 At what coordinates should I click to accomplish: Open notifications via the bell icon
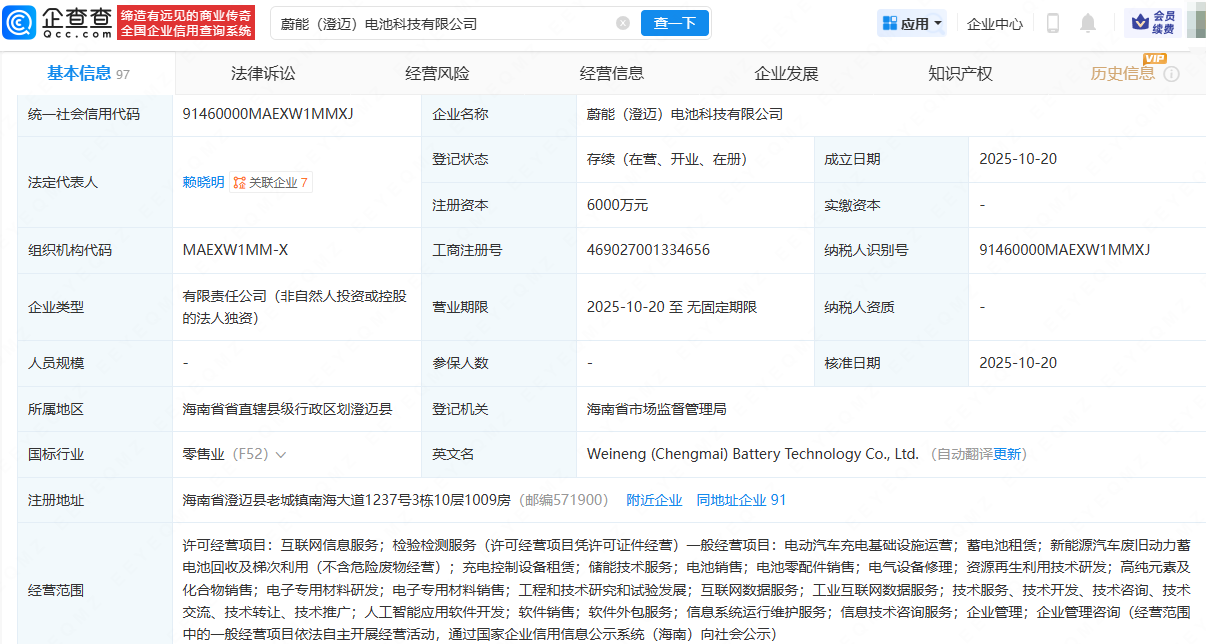point(1088,23)
